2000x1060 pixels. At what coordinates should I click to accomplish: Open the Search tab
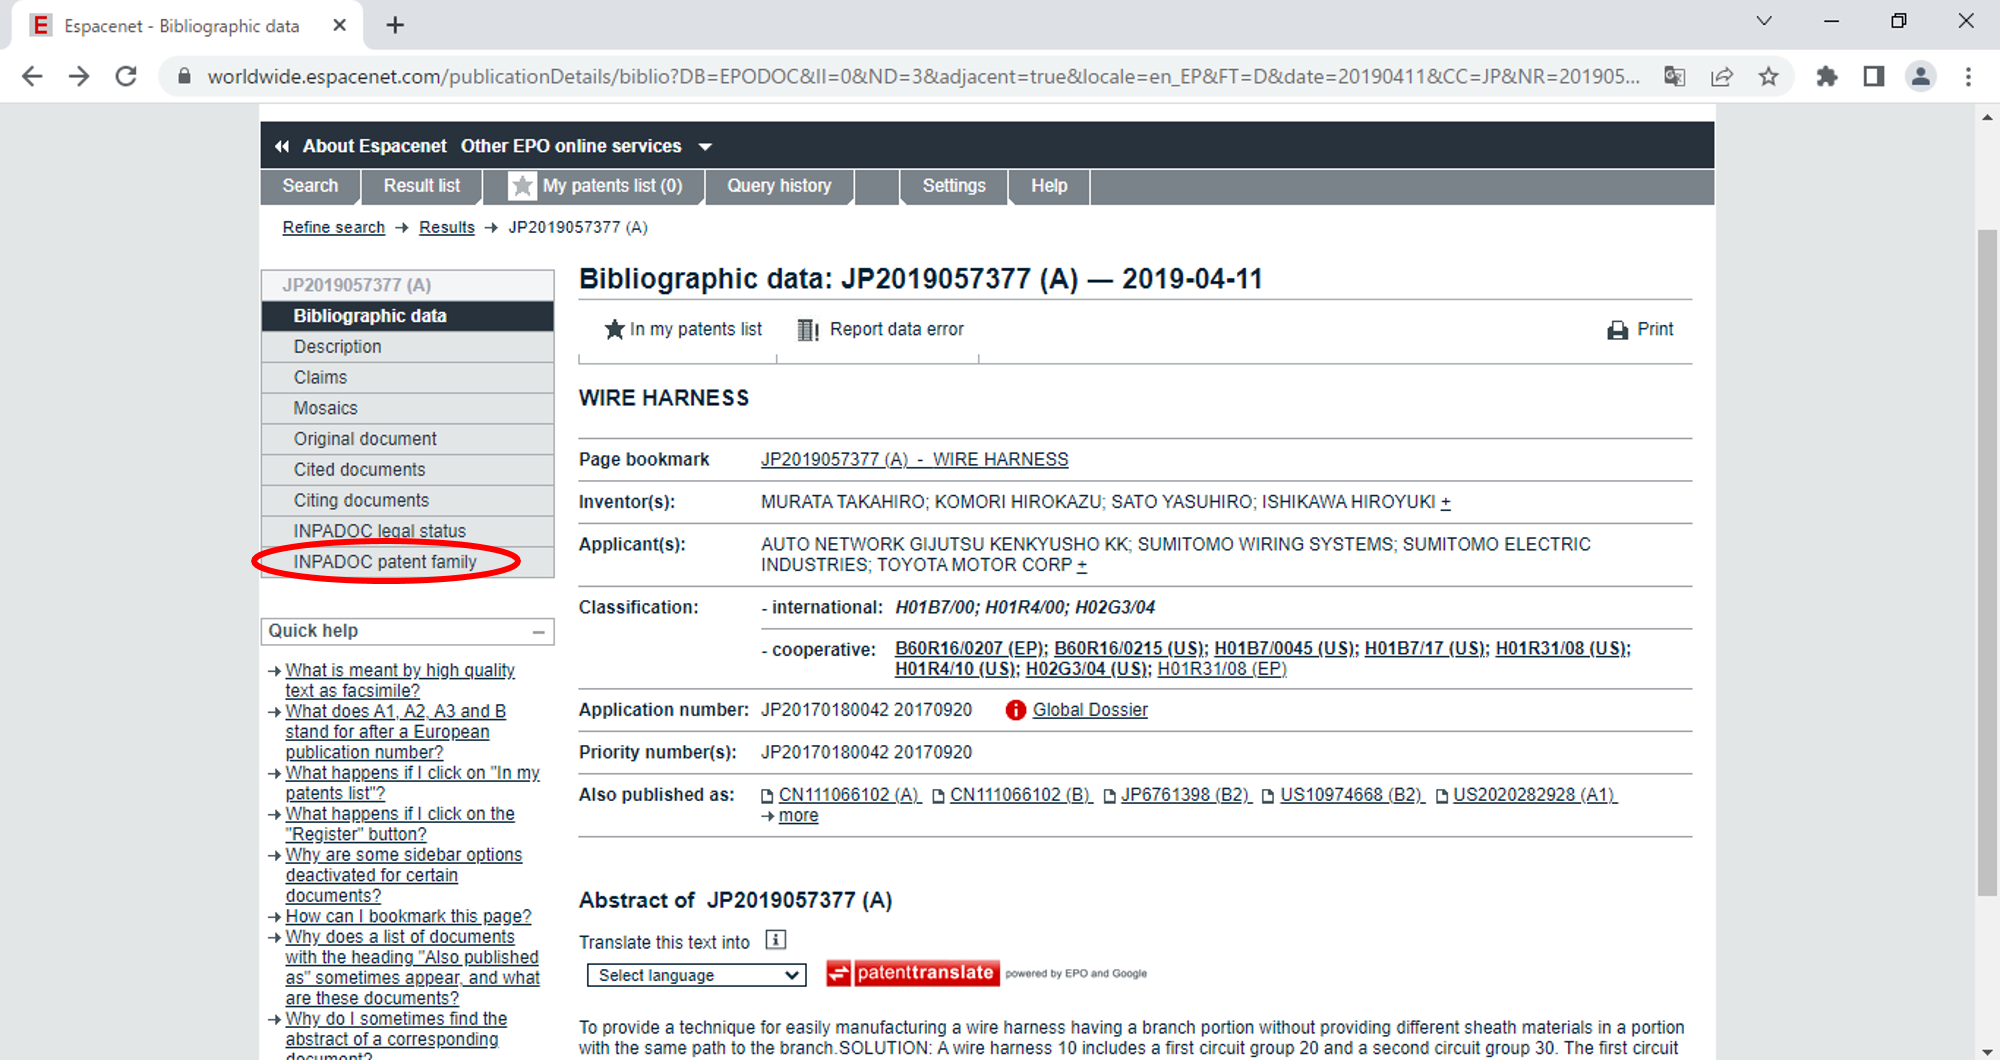310,186
